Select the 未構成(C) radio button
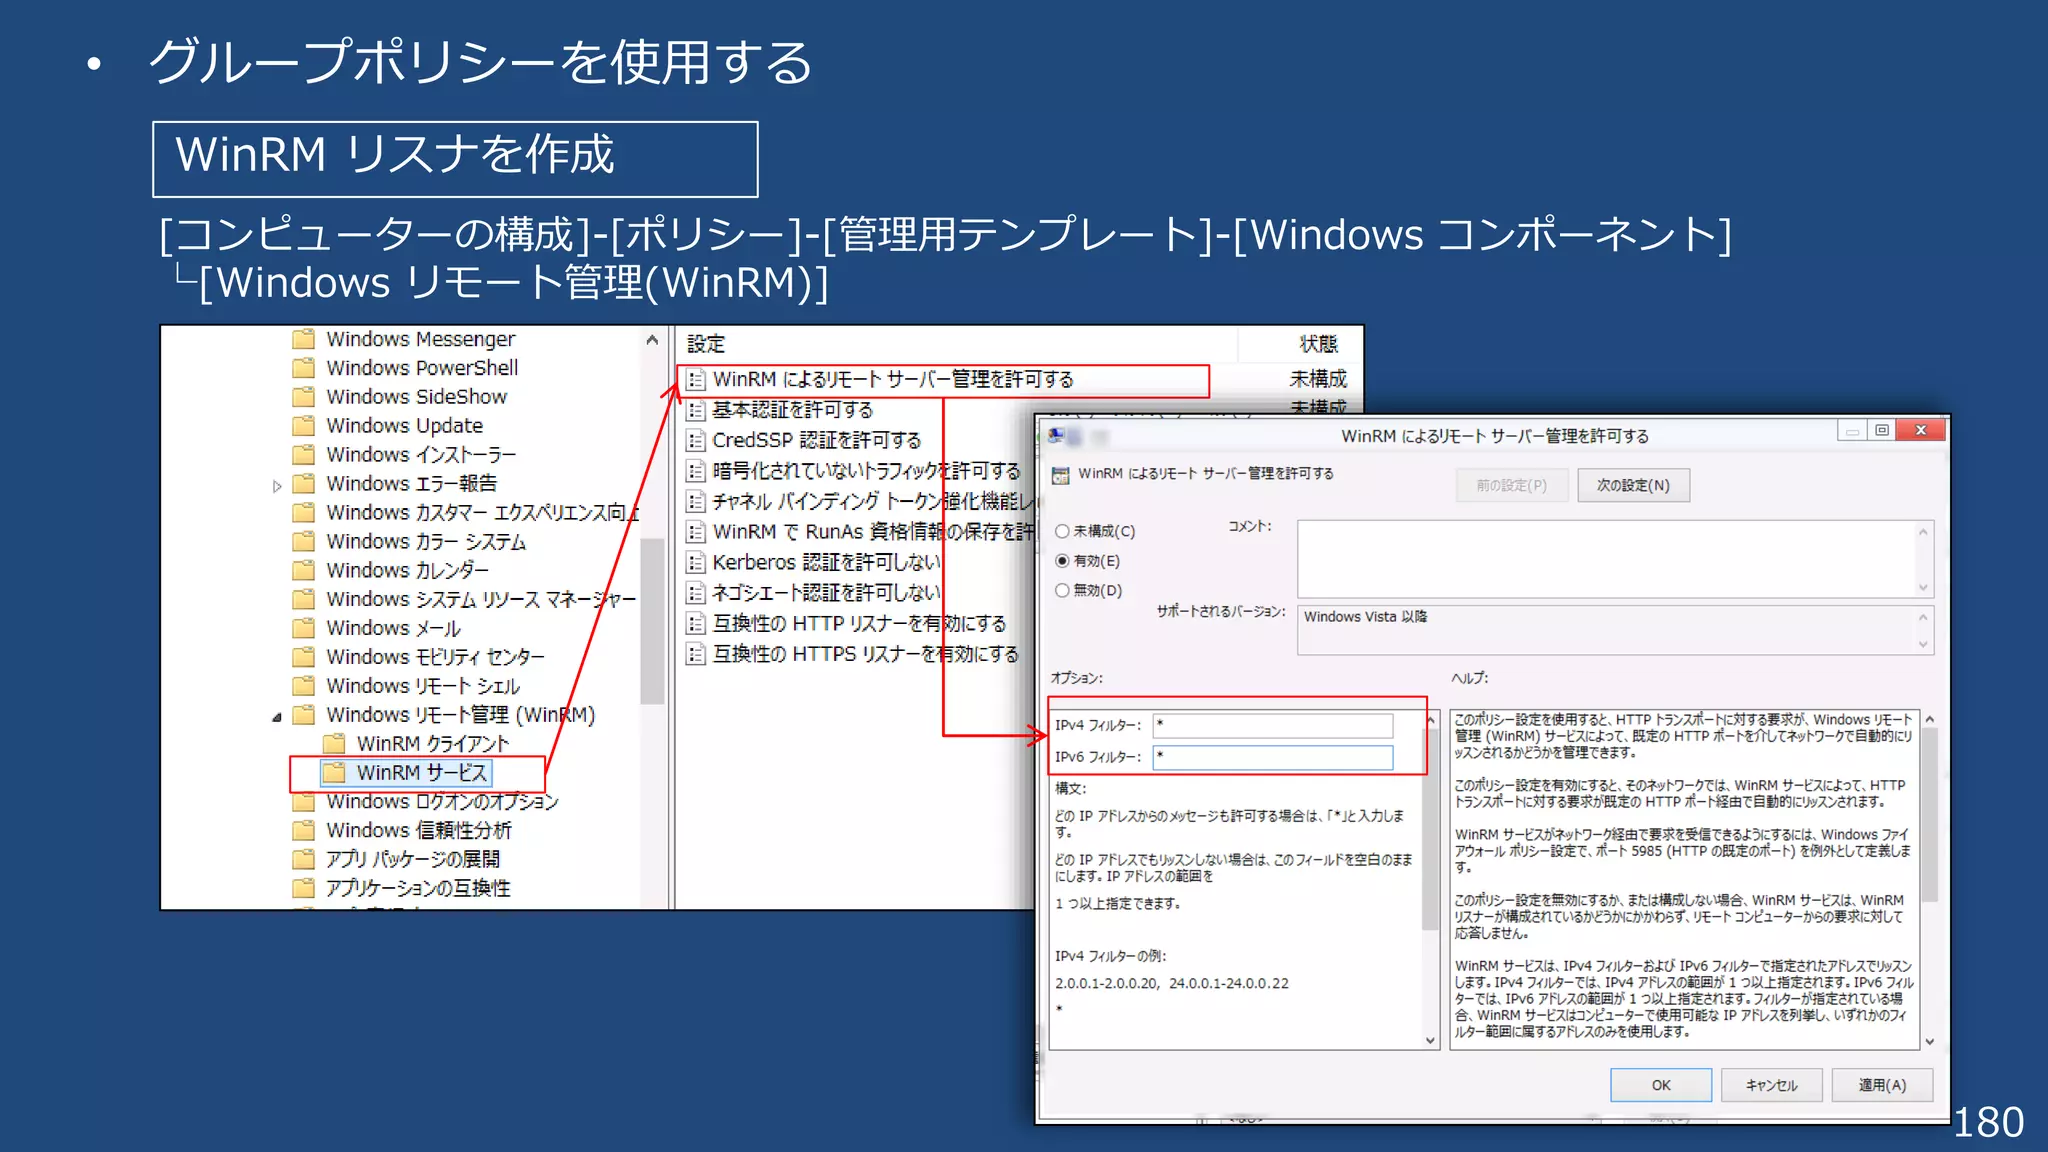This screenshot has height=1152, width=2048. [x=1062, y=531]
